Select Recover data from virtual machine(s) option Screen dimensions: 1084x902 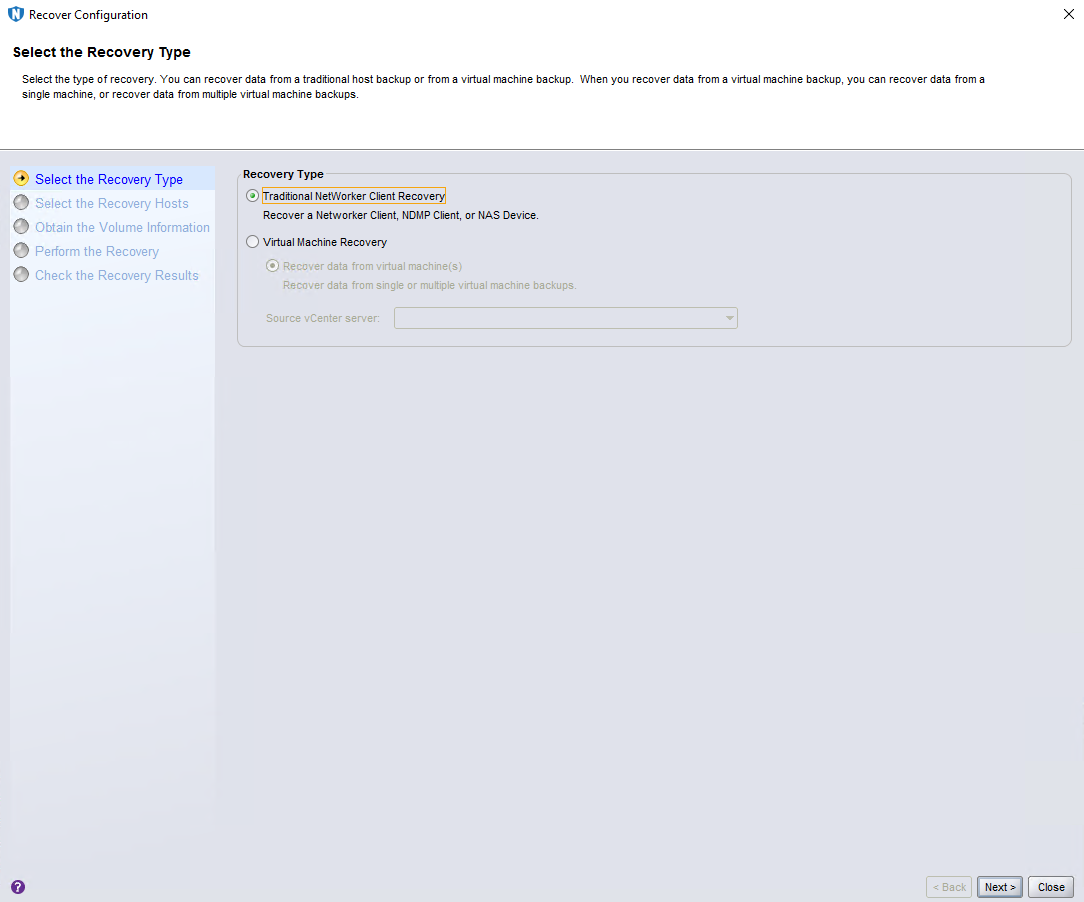coord(272,266)
